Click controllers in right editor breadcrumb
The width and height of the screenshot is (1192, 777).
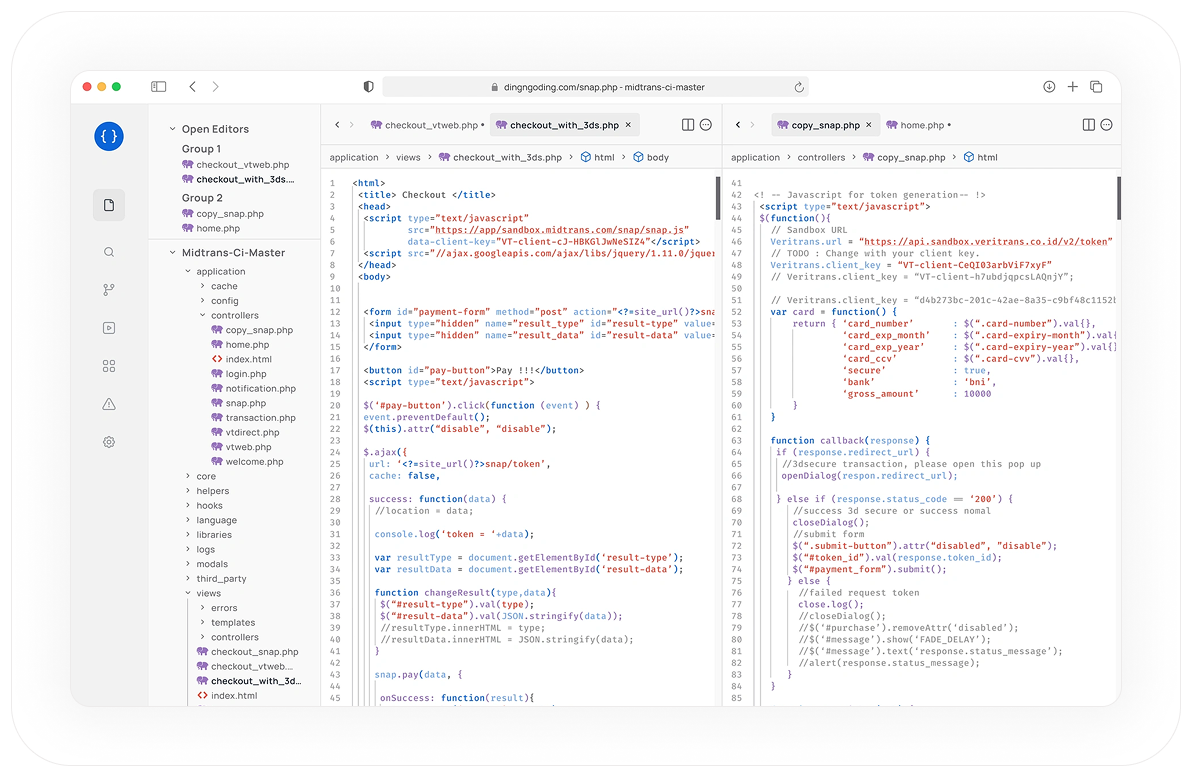(821, 157)
